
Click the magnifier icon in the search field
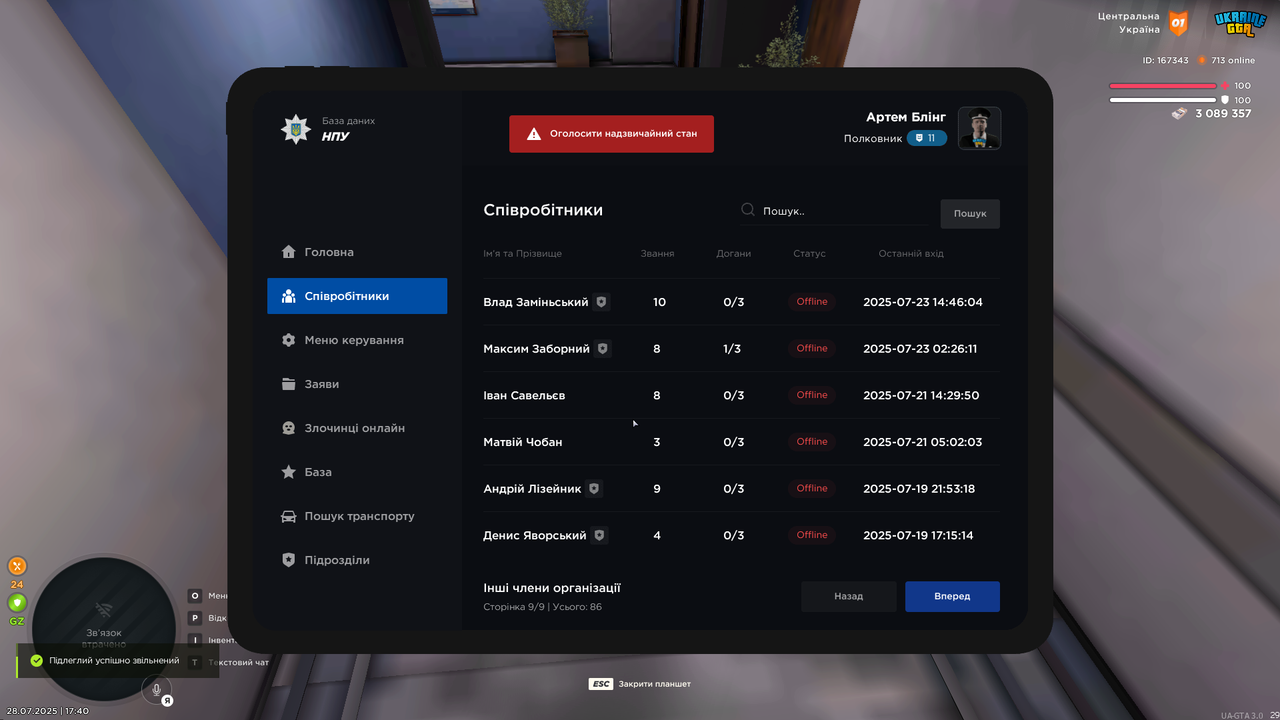click(x=748, y=210)
